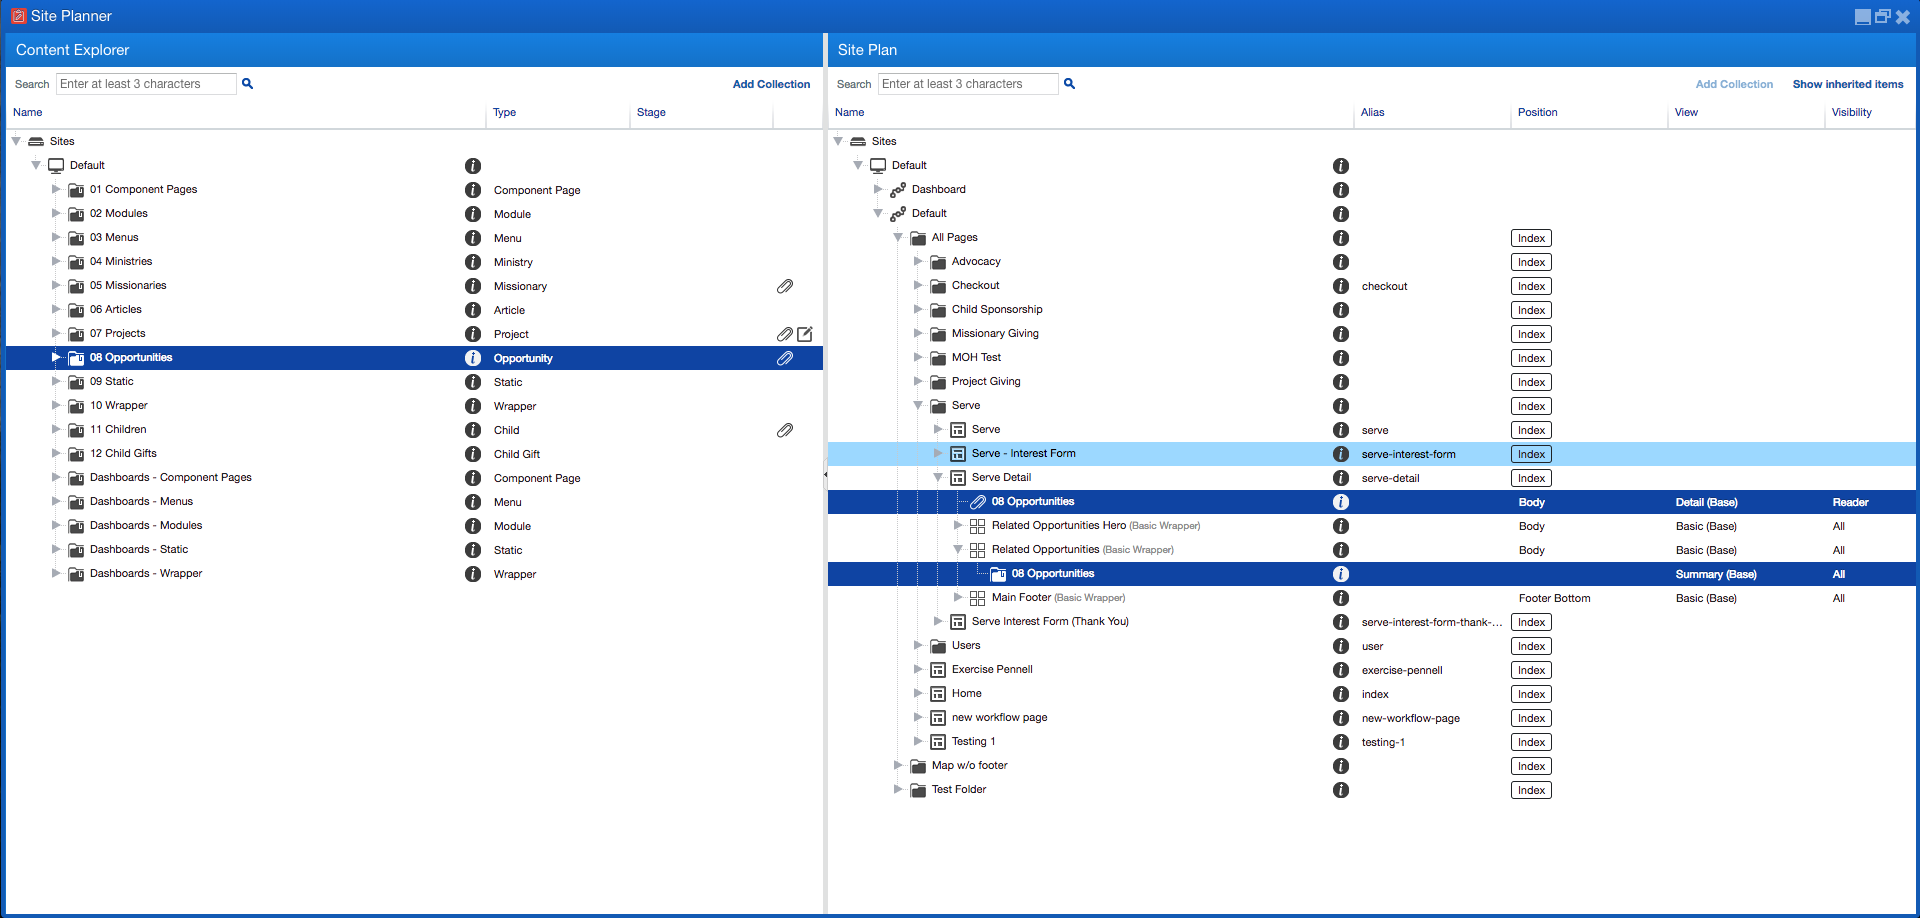Select Serve Interest Form (Thank You) page
The width and height of the screenshot is (1920, 918).
coord(1050,621)
